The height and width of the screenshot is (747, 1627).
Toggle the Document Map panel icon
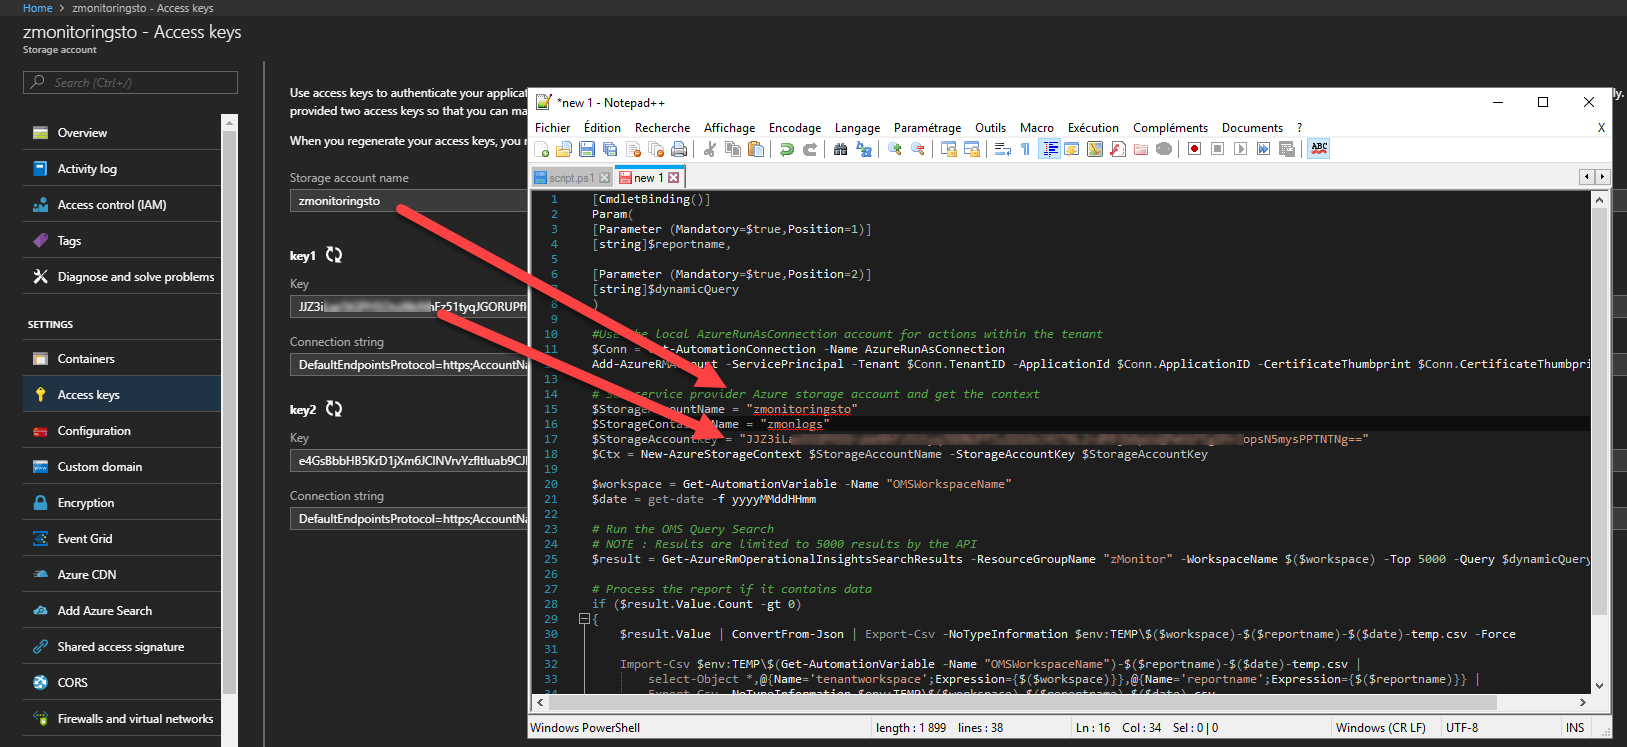(1095, 149)
